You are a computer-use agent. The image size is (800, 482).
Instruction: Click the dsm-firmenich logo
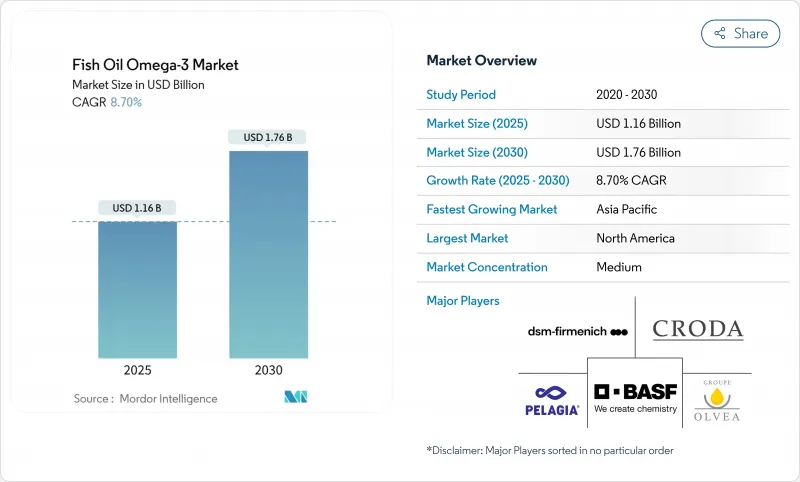(577, 331)
